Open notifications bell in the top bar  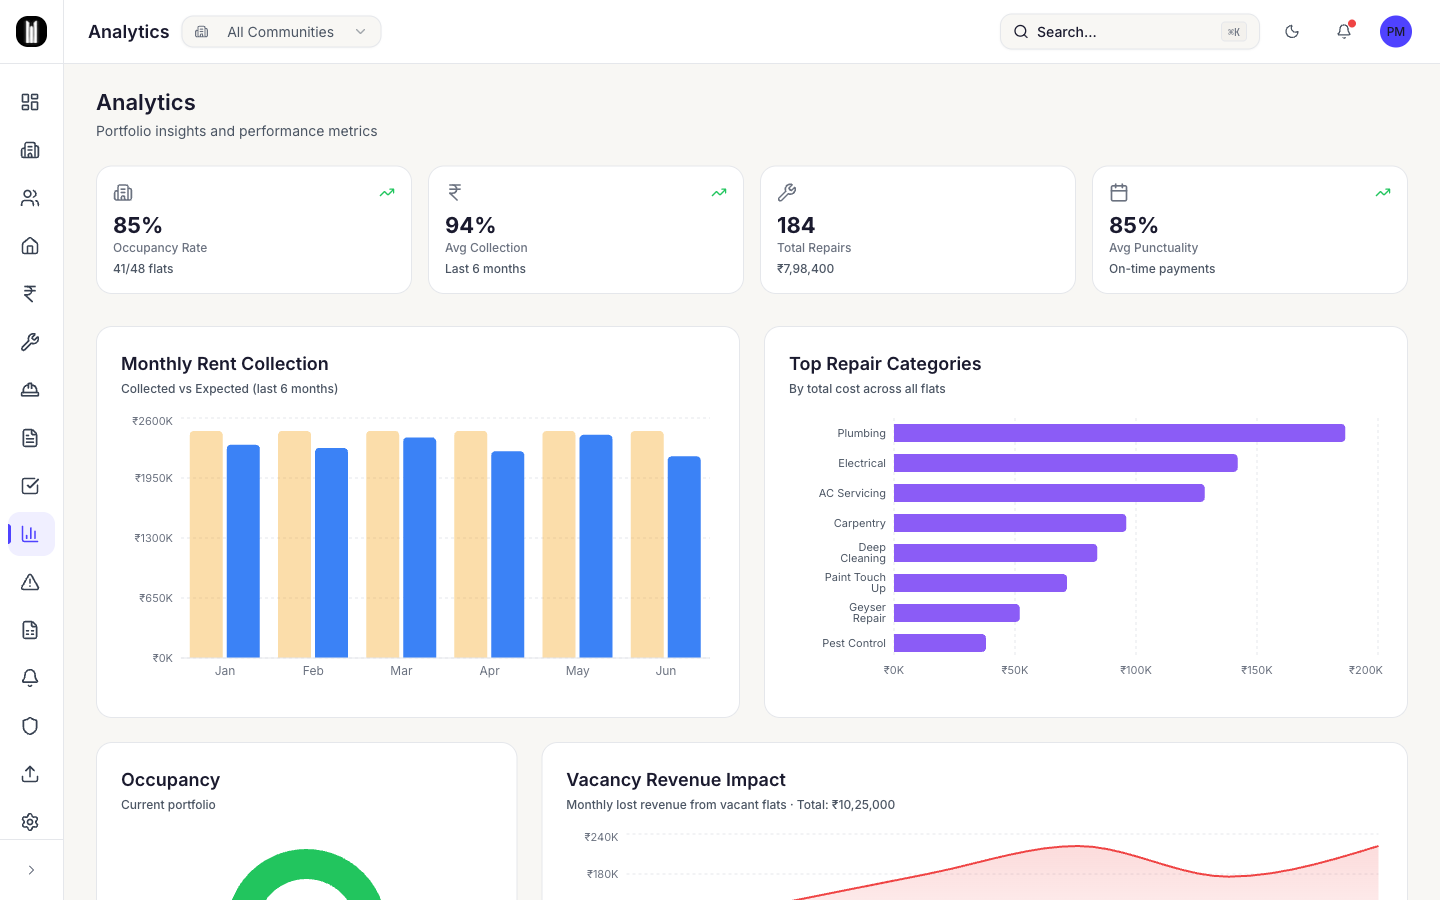pyautogui.click(x=1344, y=32)
